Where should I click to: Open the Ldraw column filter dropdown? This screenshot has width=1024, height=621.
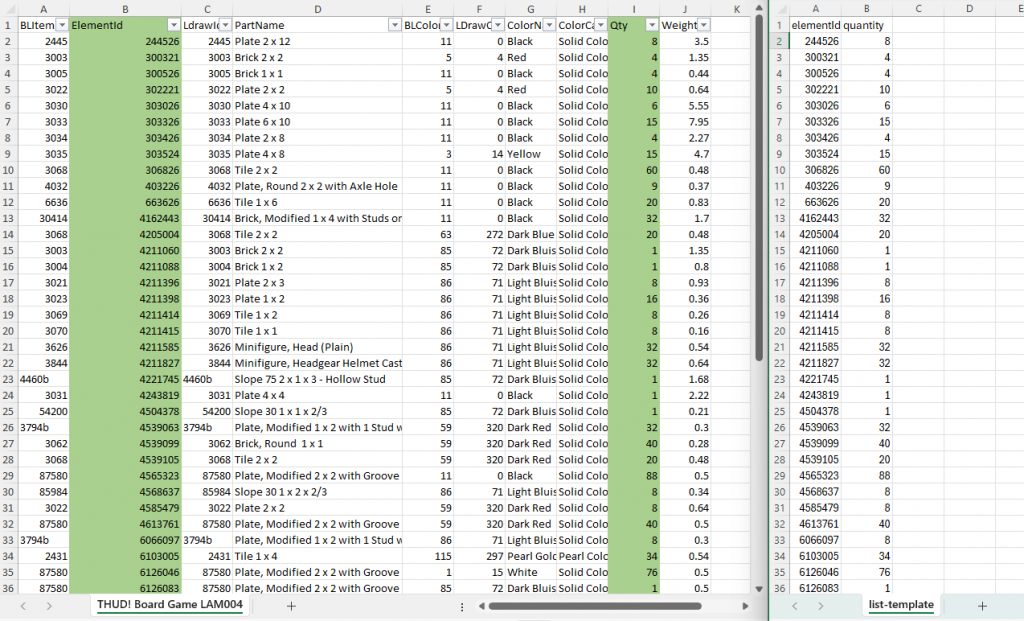pos(224,24)
